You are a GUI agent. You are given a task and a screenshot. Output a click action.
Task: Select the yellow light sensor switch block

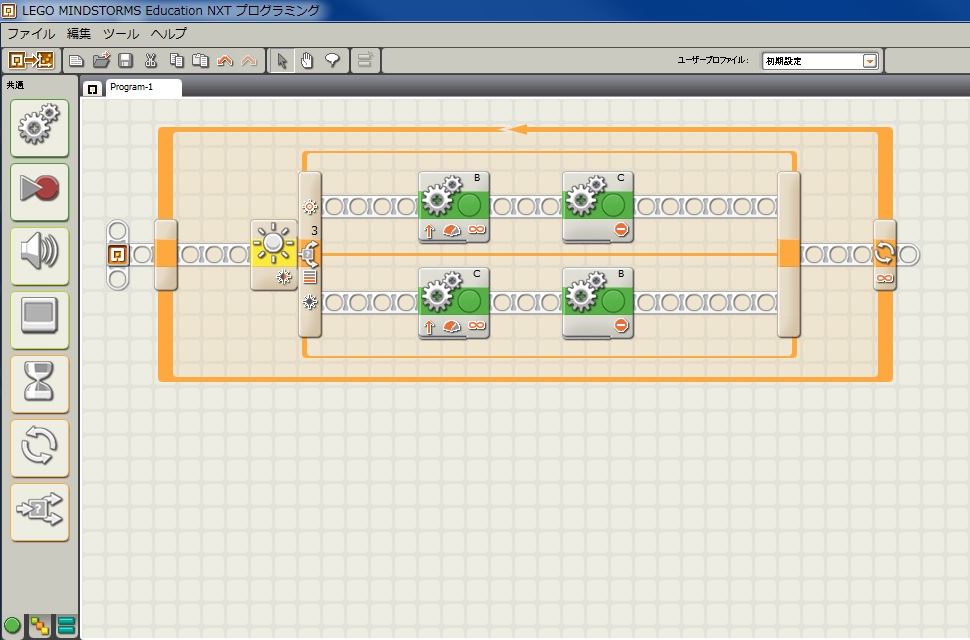(x=273, y=254)
